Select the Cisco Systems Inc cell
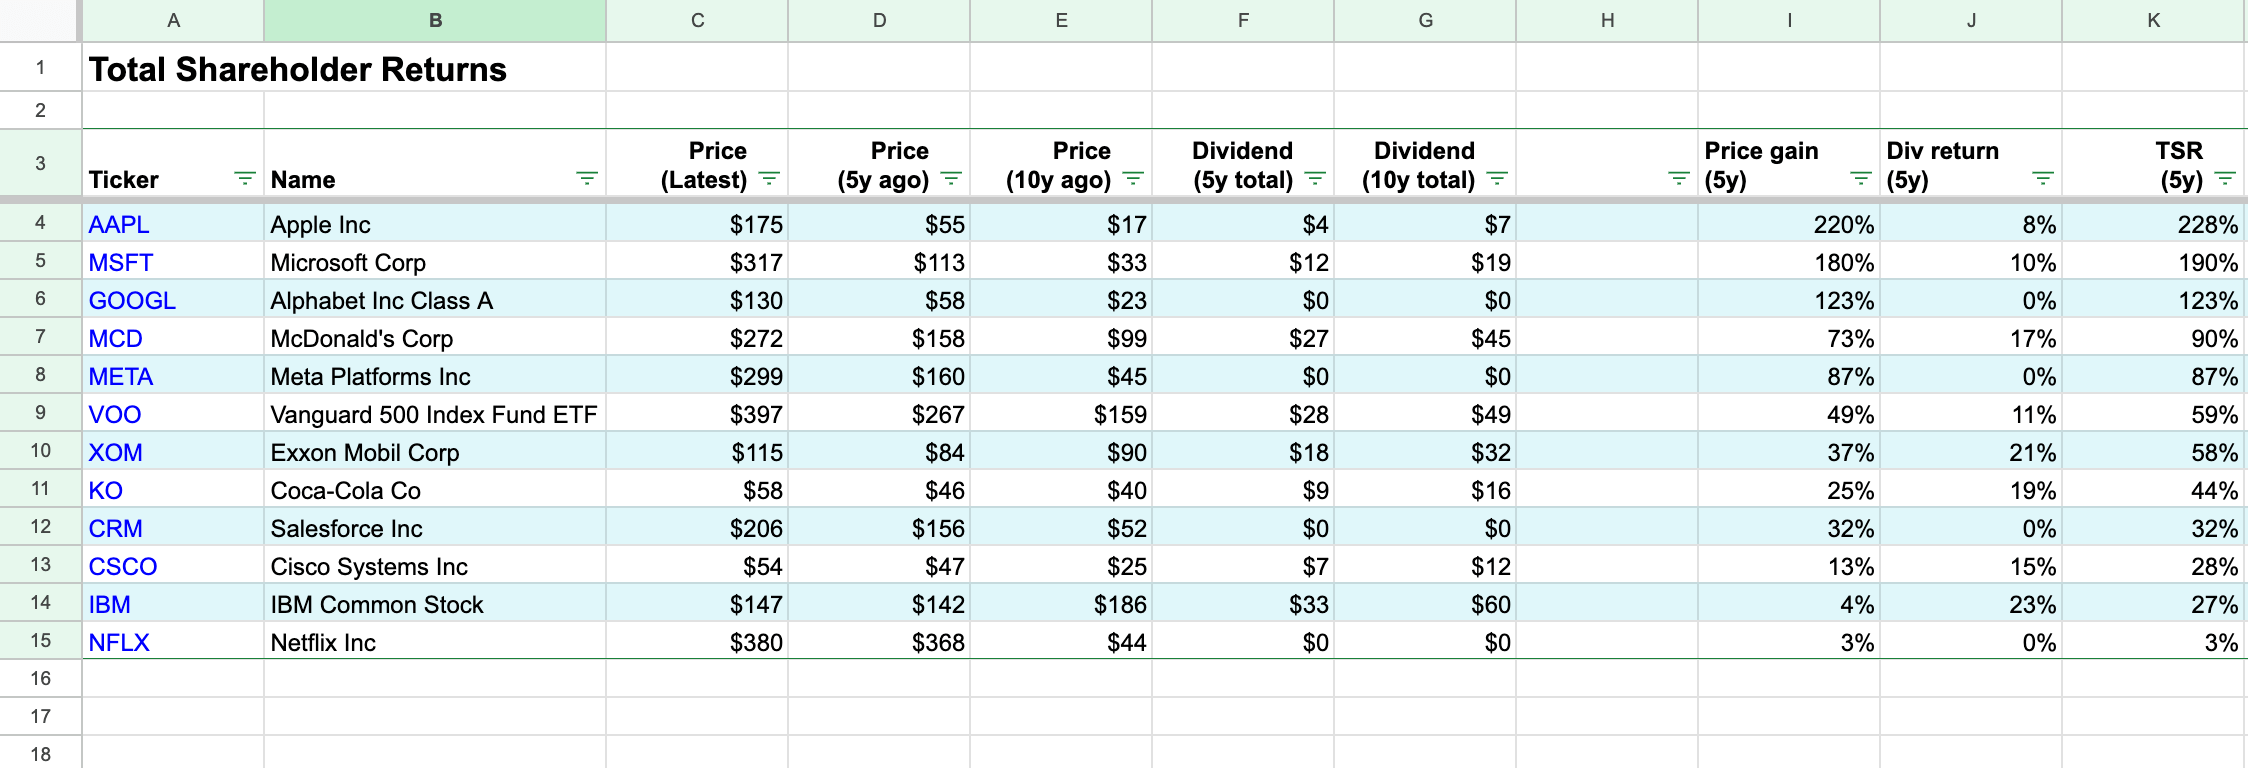This screenshot has height=768, width=2248. [x=435, y=566]
